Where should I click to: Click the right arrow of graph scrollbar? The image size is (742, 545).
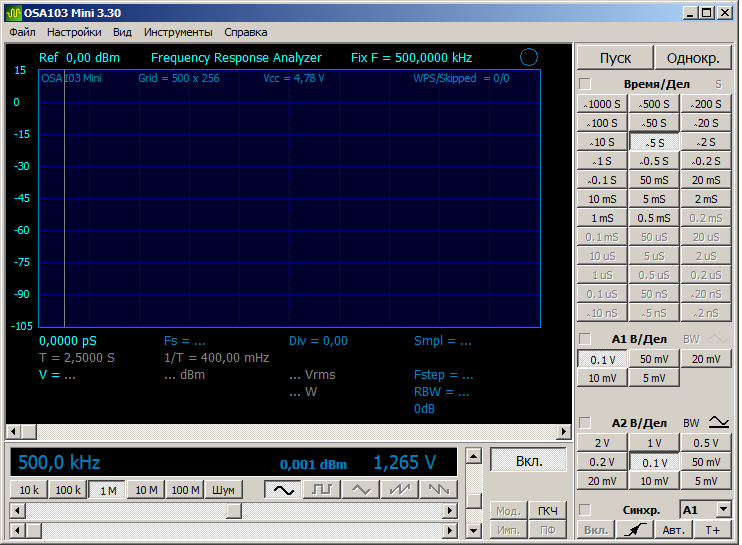pyautogui.click(x=564, y=431)
